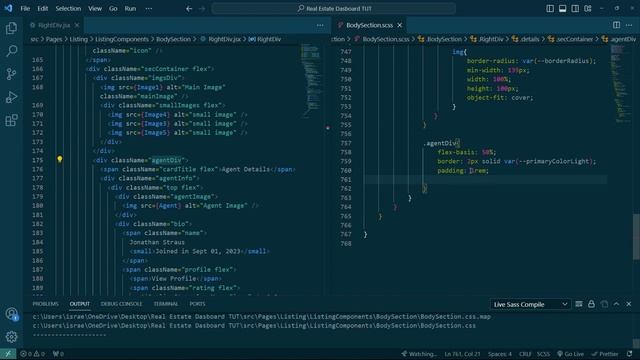Close the bottom panel
This screenshot has width=640, height=360.
pyautogui.click(x=629, y=304)
